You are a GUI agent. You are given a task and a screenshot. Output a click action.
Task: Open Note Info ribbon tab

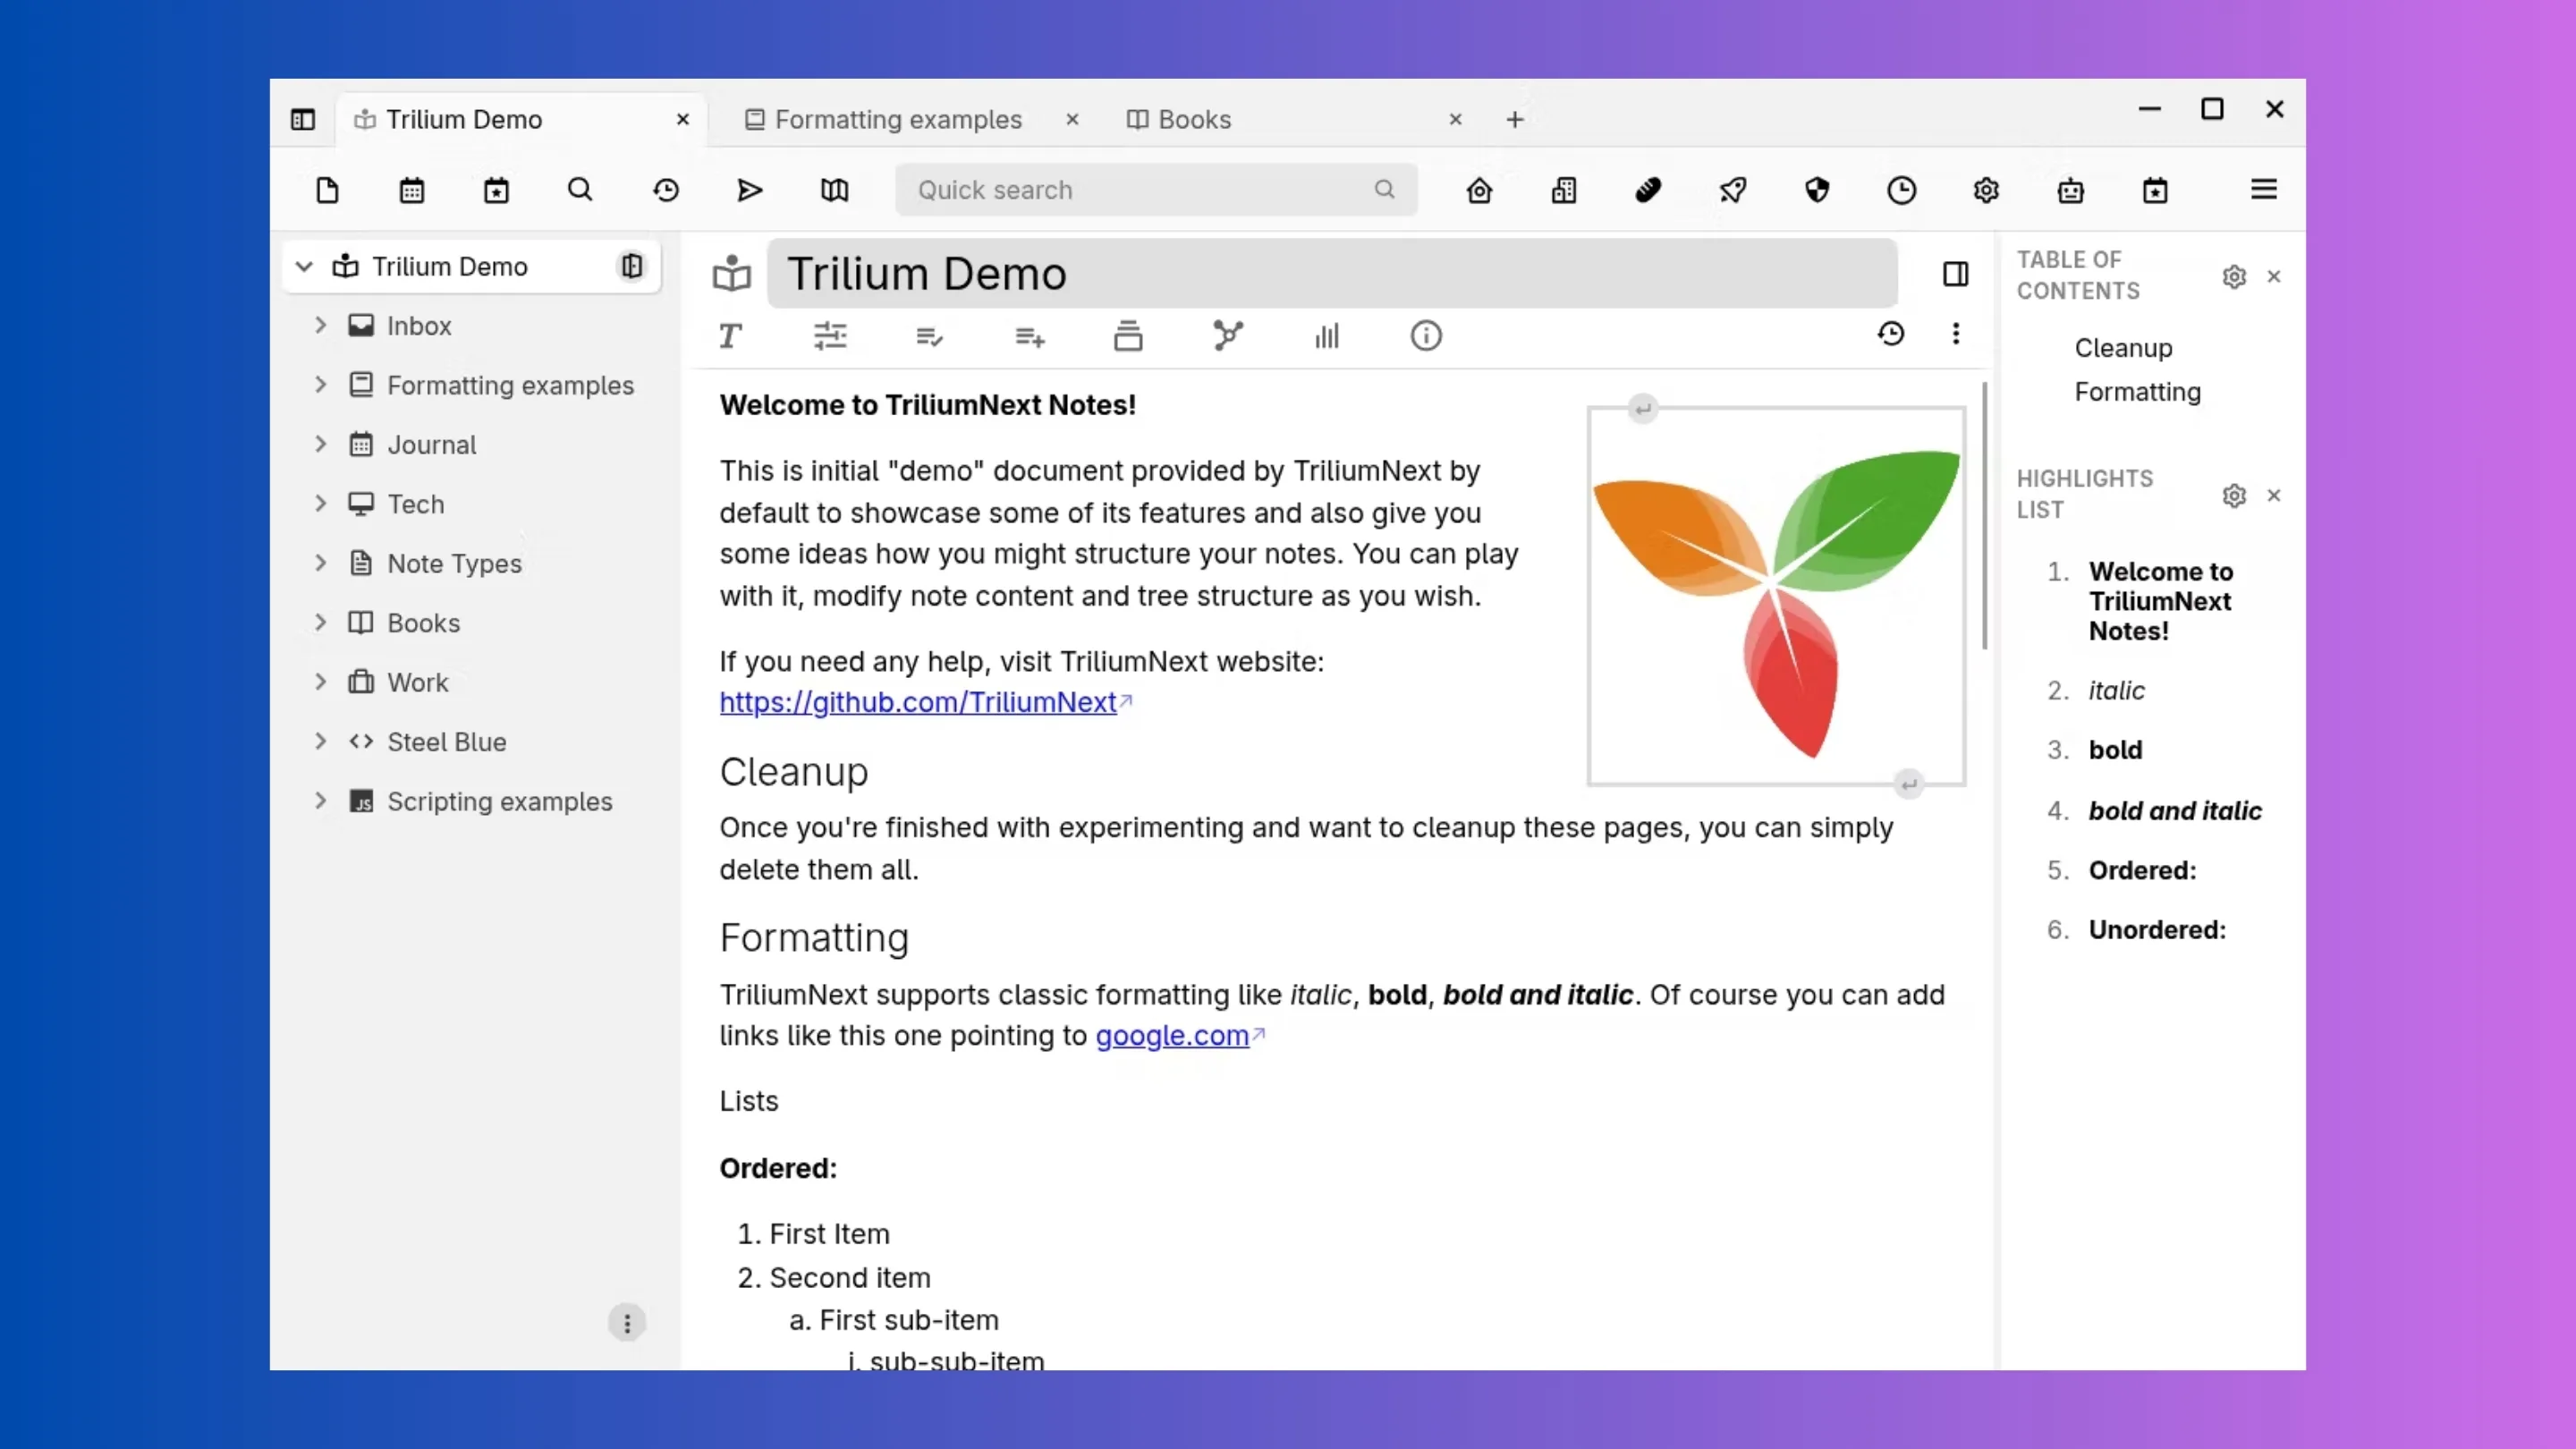(x=1426, y=336)
